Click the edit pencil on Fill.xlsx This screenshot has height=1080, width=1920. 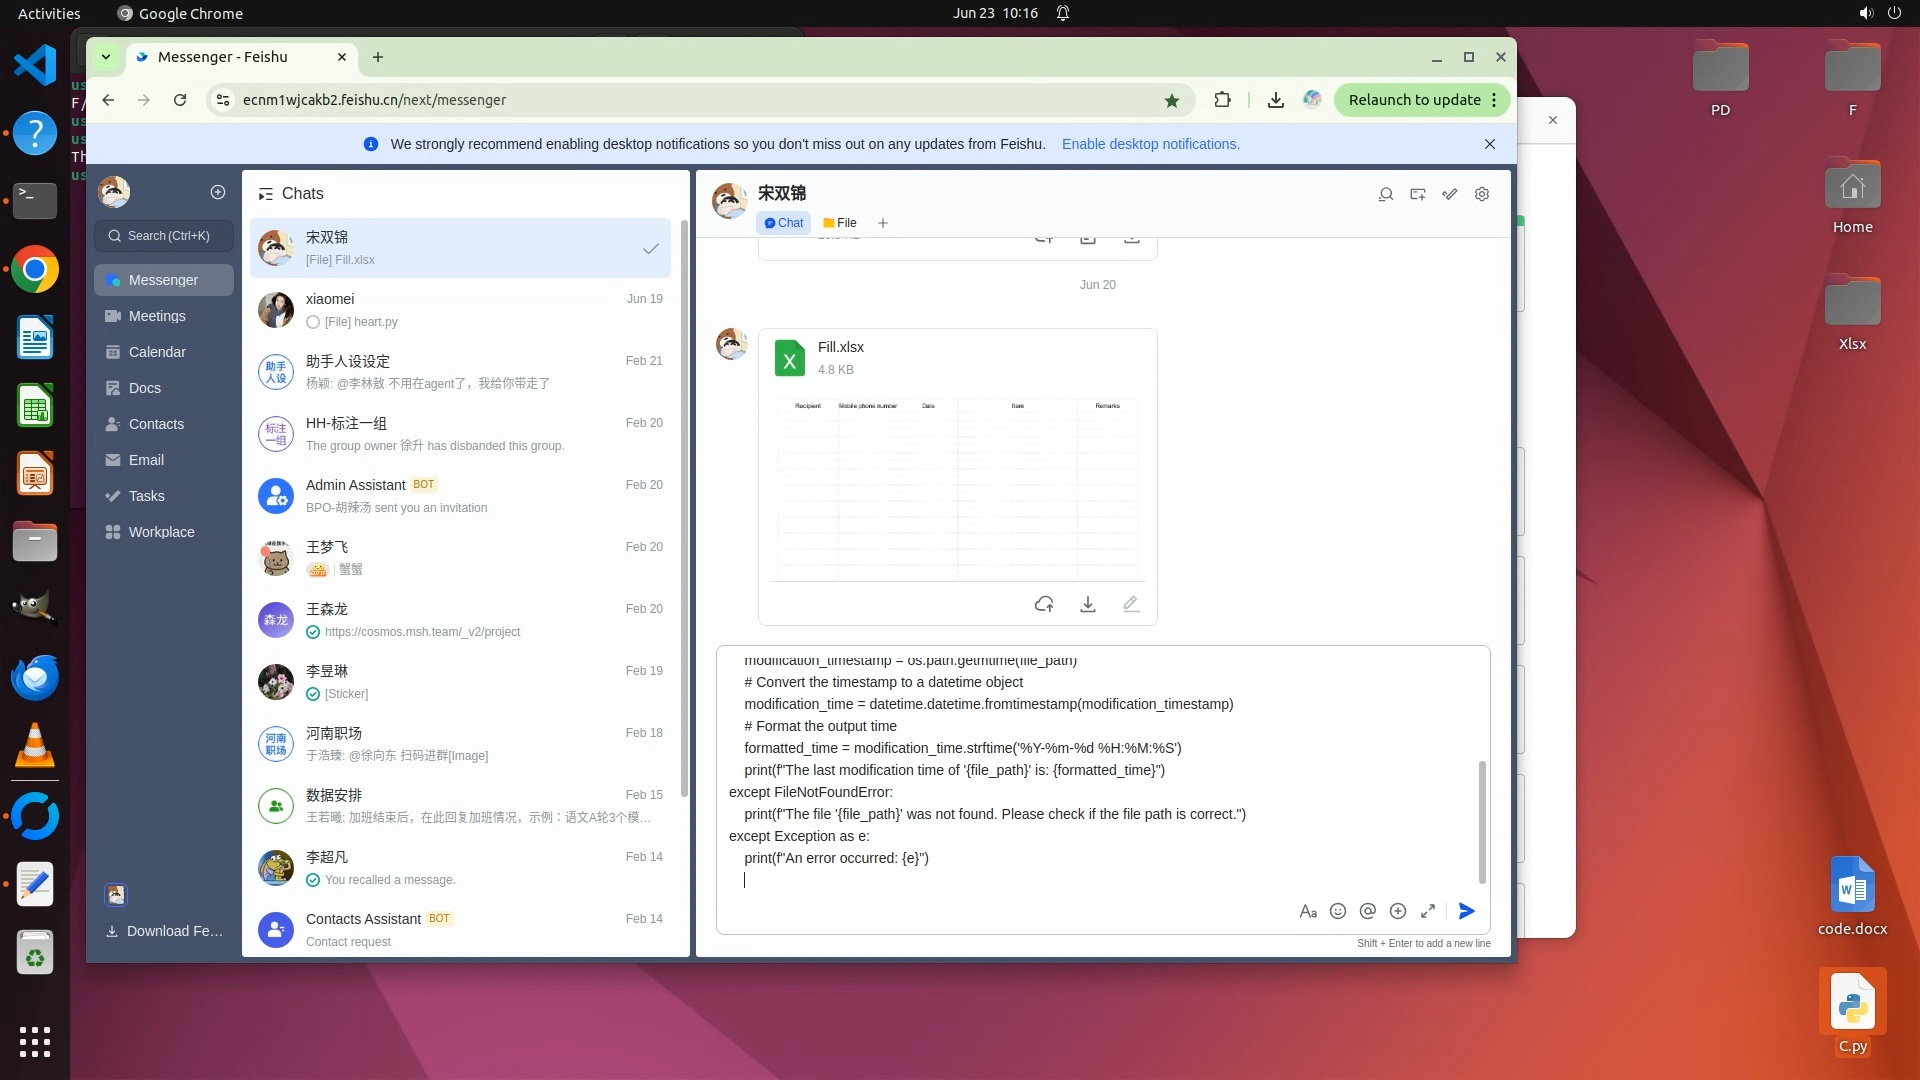point(1131,604)
